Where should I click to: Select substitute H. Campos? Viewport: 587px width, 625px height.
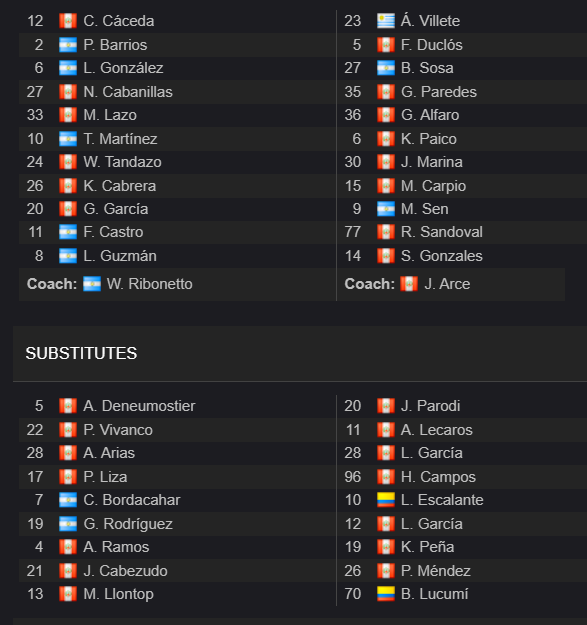point(438,477)
